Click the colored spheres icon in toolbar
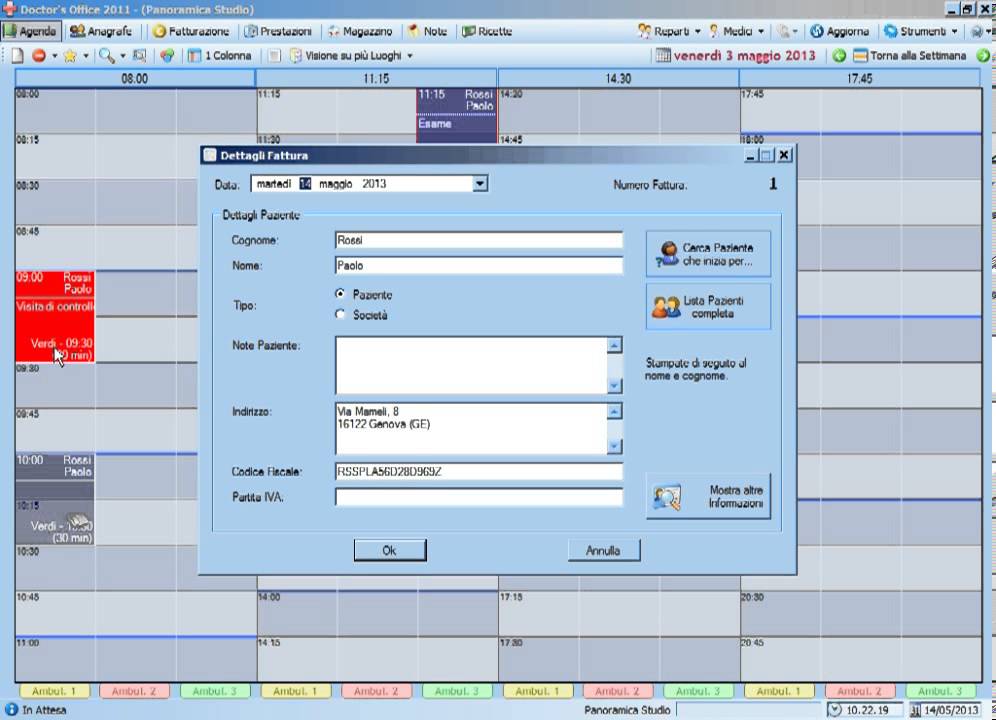Screen dimensions: 996x720 (x=167, y=56)
